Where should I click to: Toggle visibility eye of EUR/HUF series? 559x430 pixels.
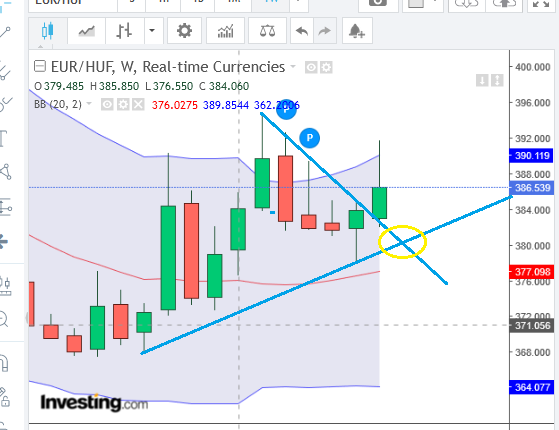[x=311, y=67]
